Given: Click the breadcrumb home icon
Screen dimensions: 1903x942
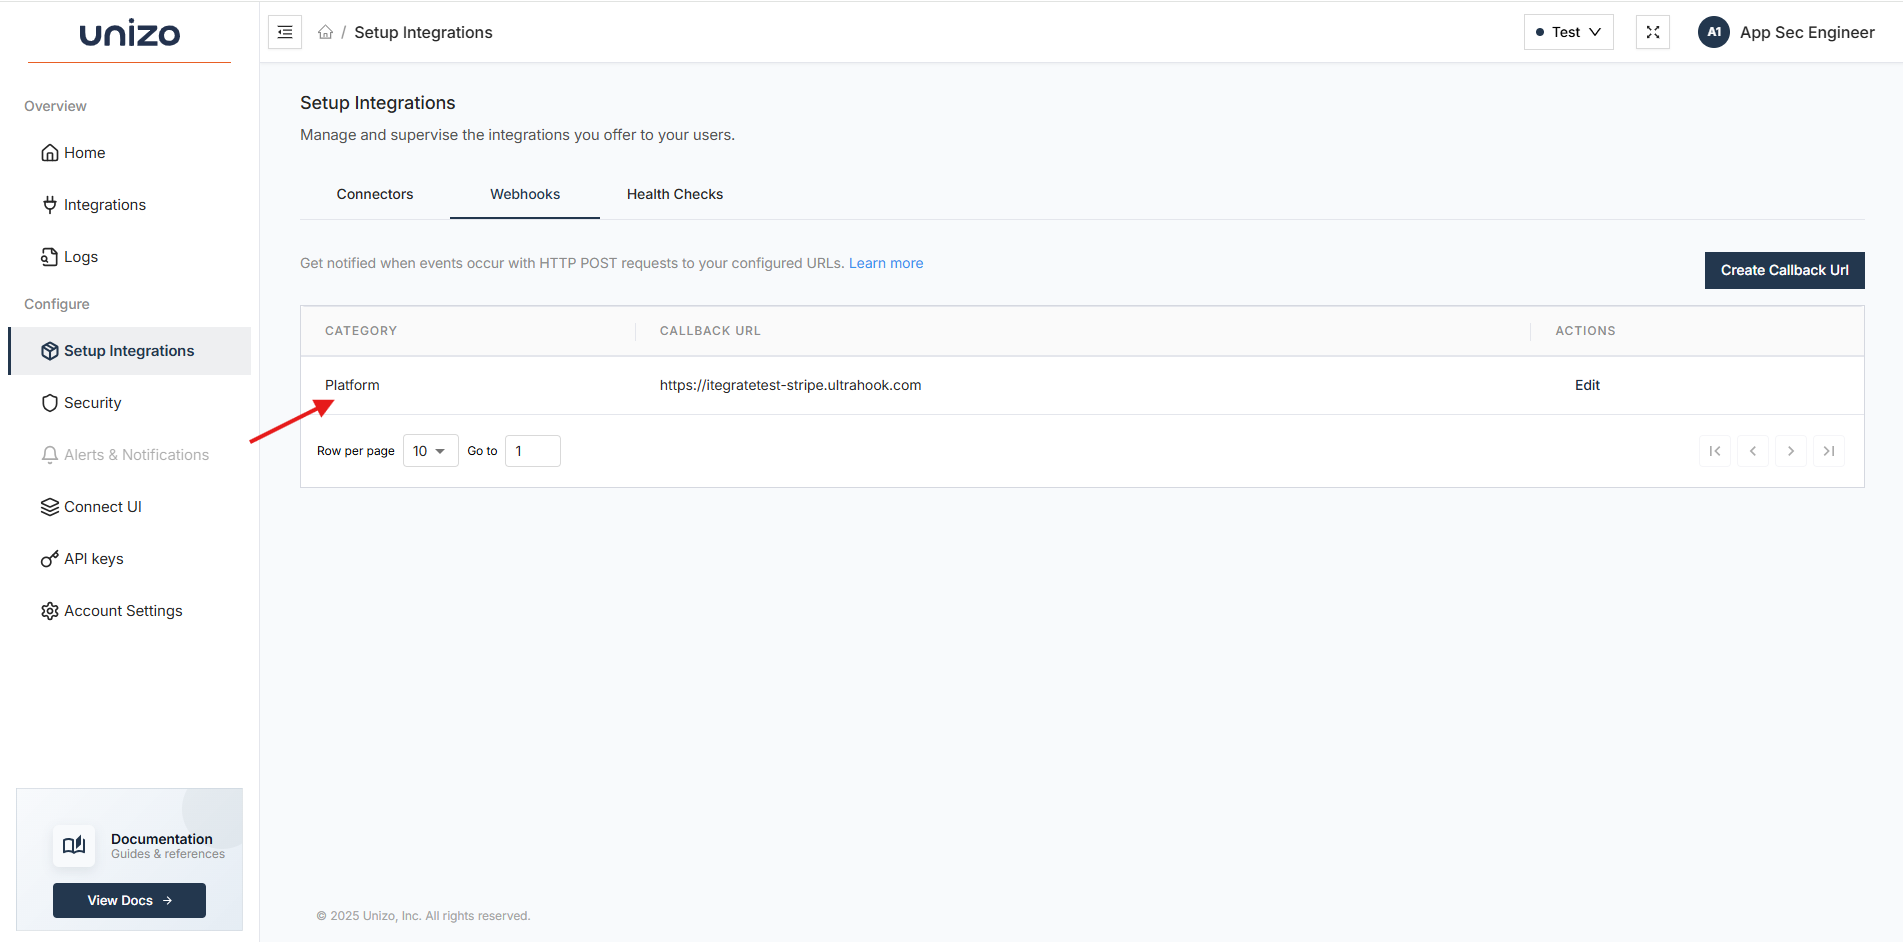Looking at the screenshot, I should point(325,31).
